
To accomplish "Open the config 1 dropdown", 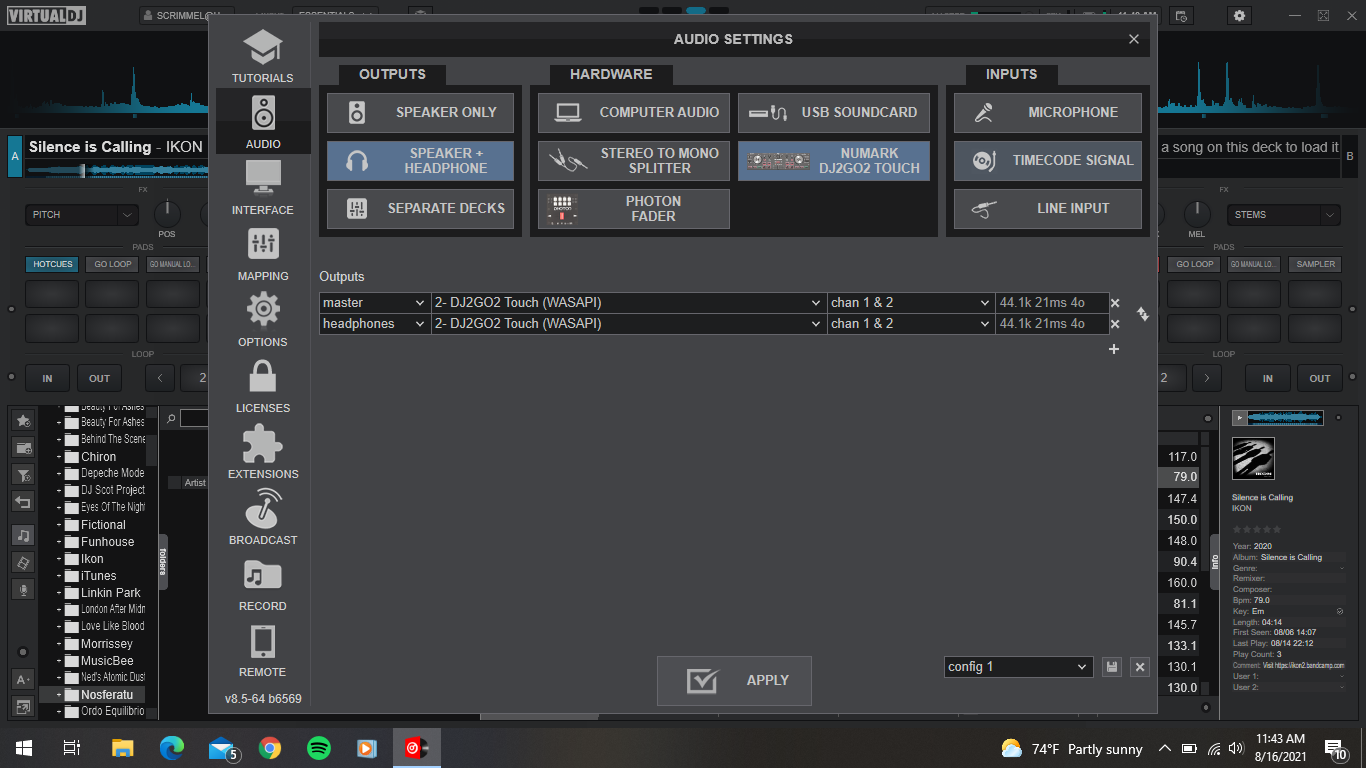I will [1019, 667].
